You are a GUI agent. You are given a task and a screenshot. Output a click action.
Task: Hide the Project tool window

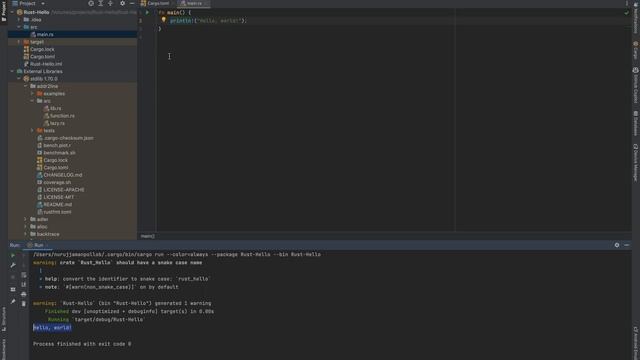click(132, 3)
